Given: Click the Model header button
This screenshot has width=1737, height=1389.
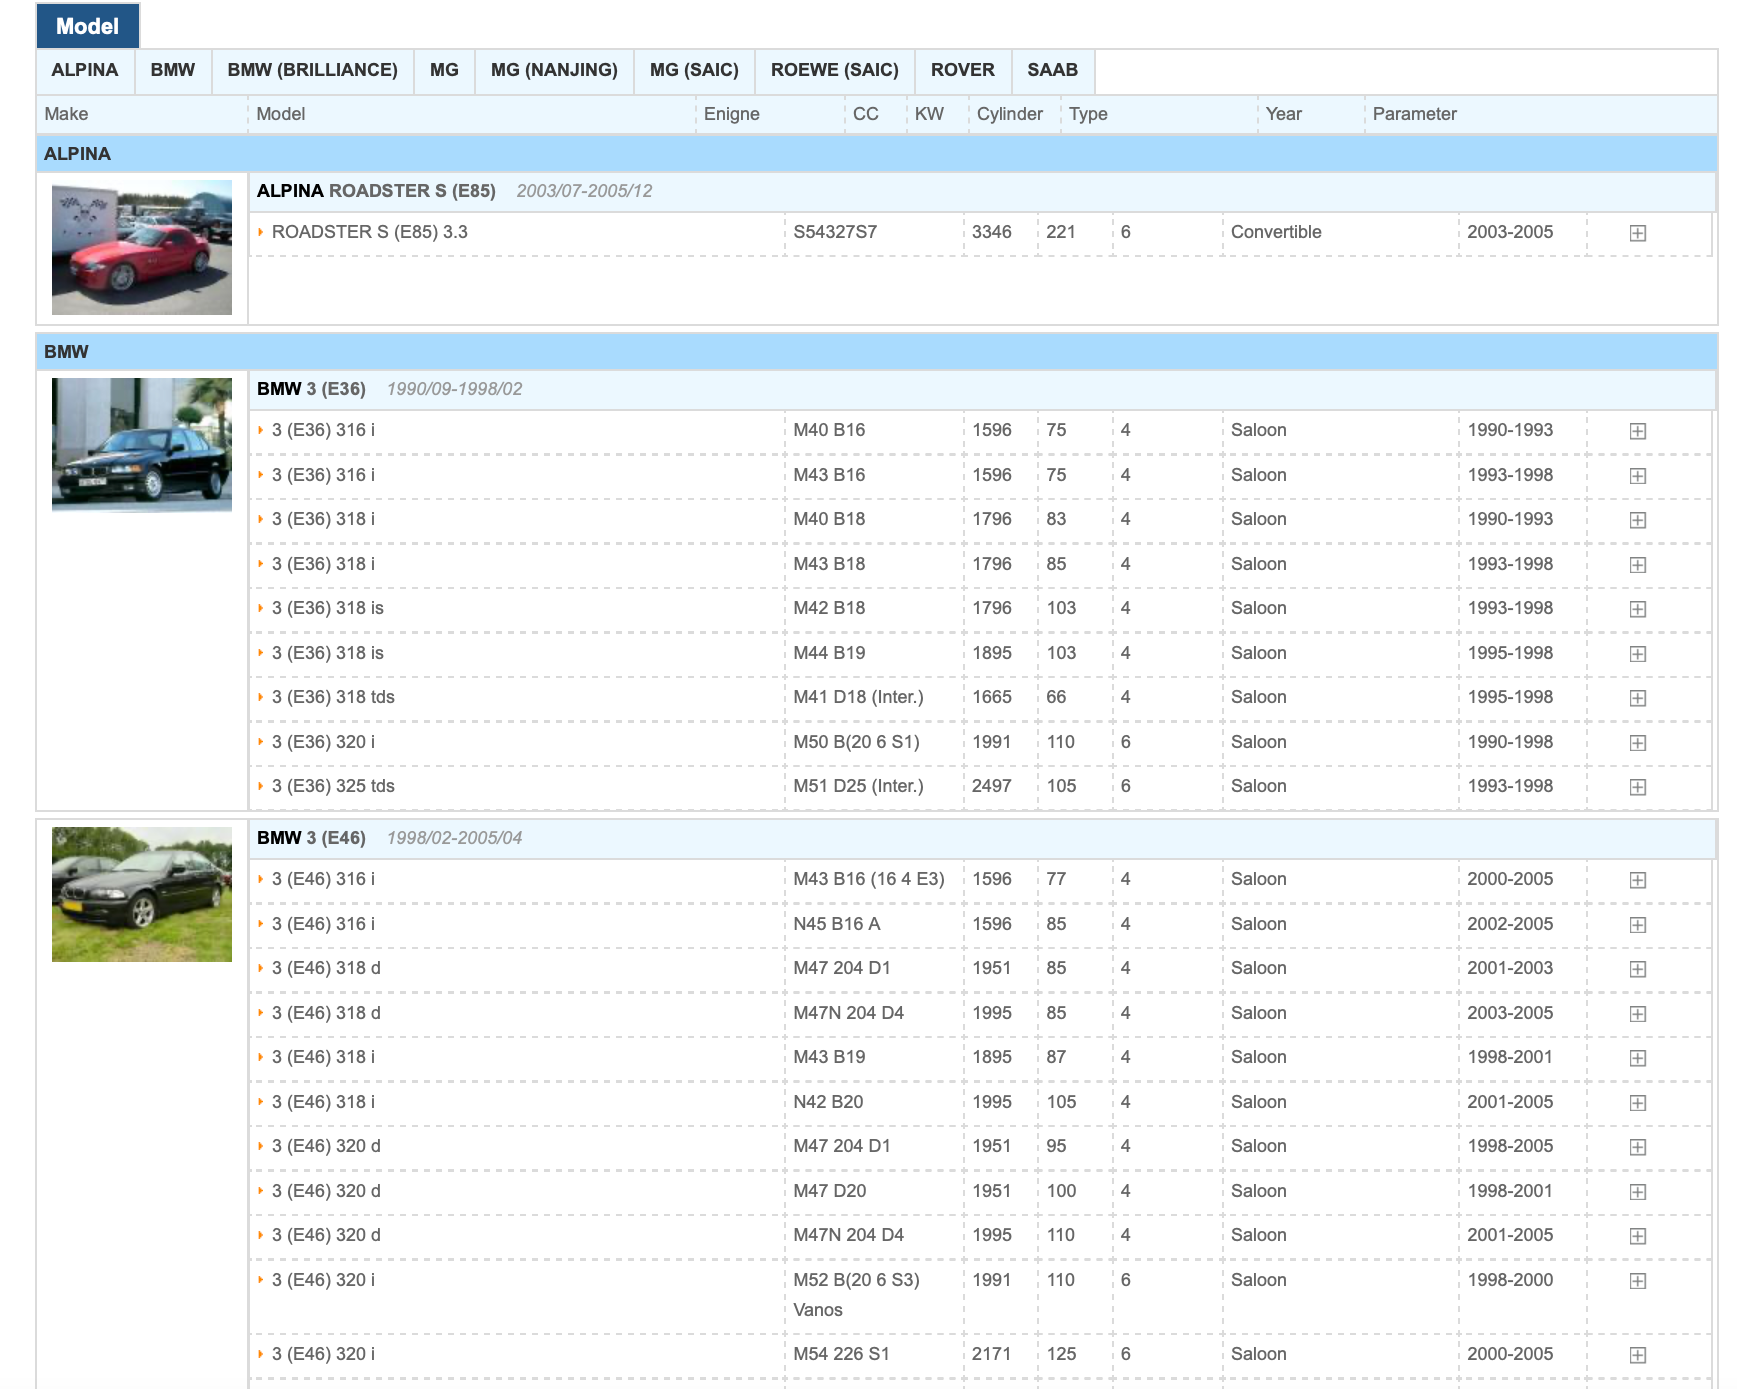Looking at the screenshot, I should 88,26.
